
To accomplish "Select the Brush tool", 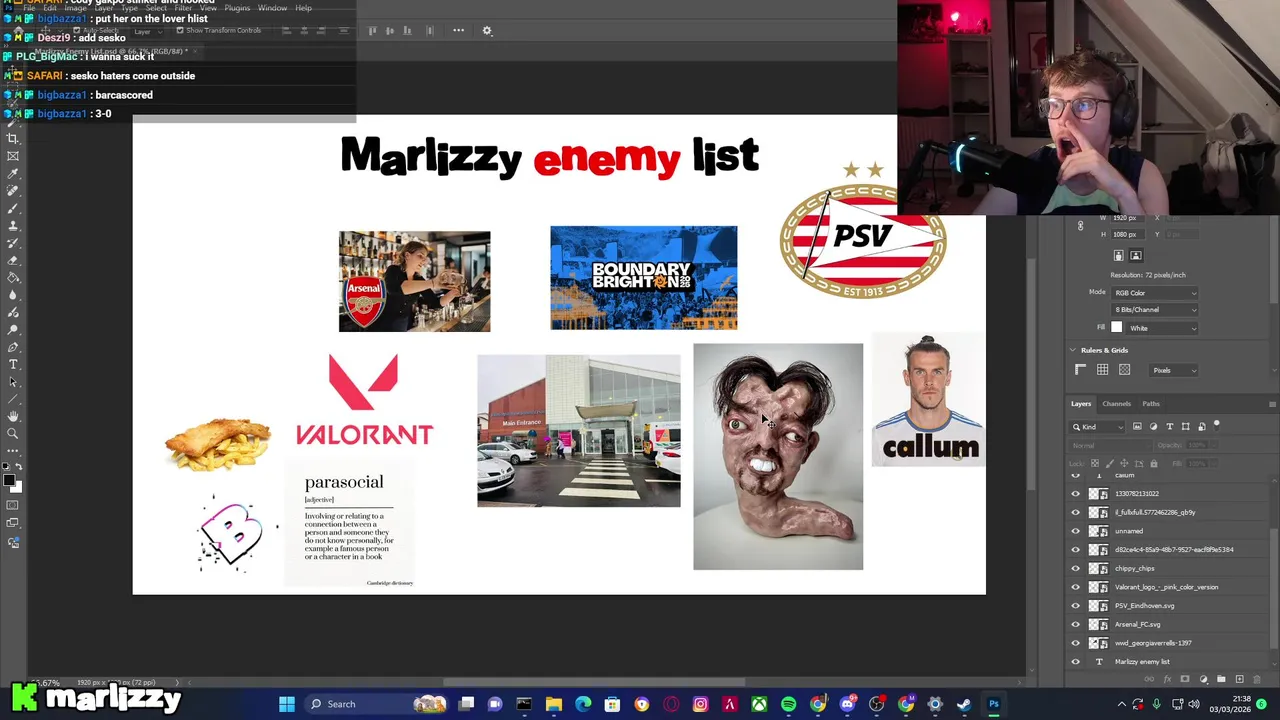I will [x=13, y=208].
